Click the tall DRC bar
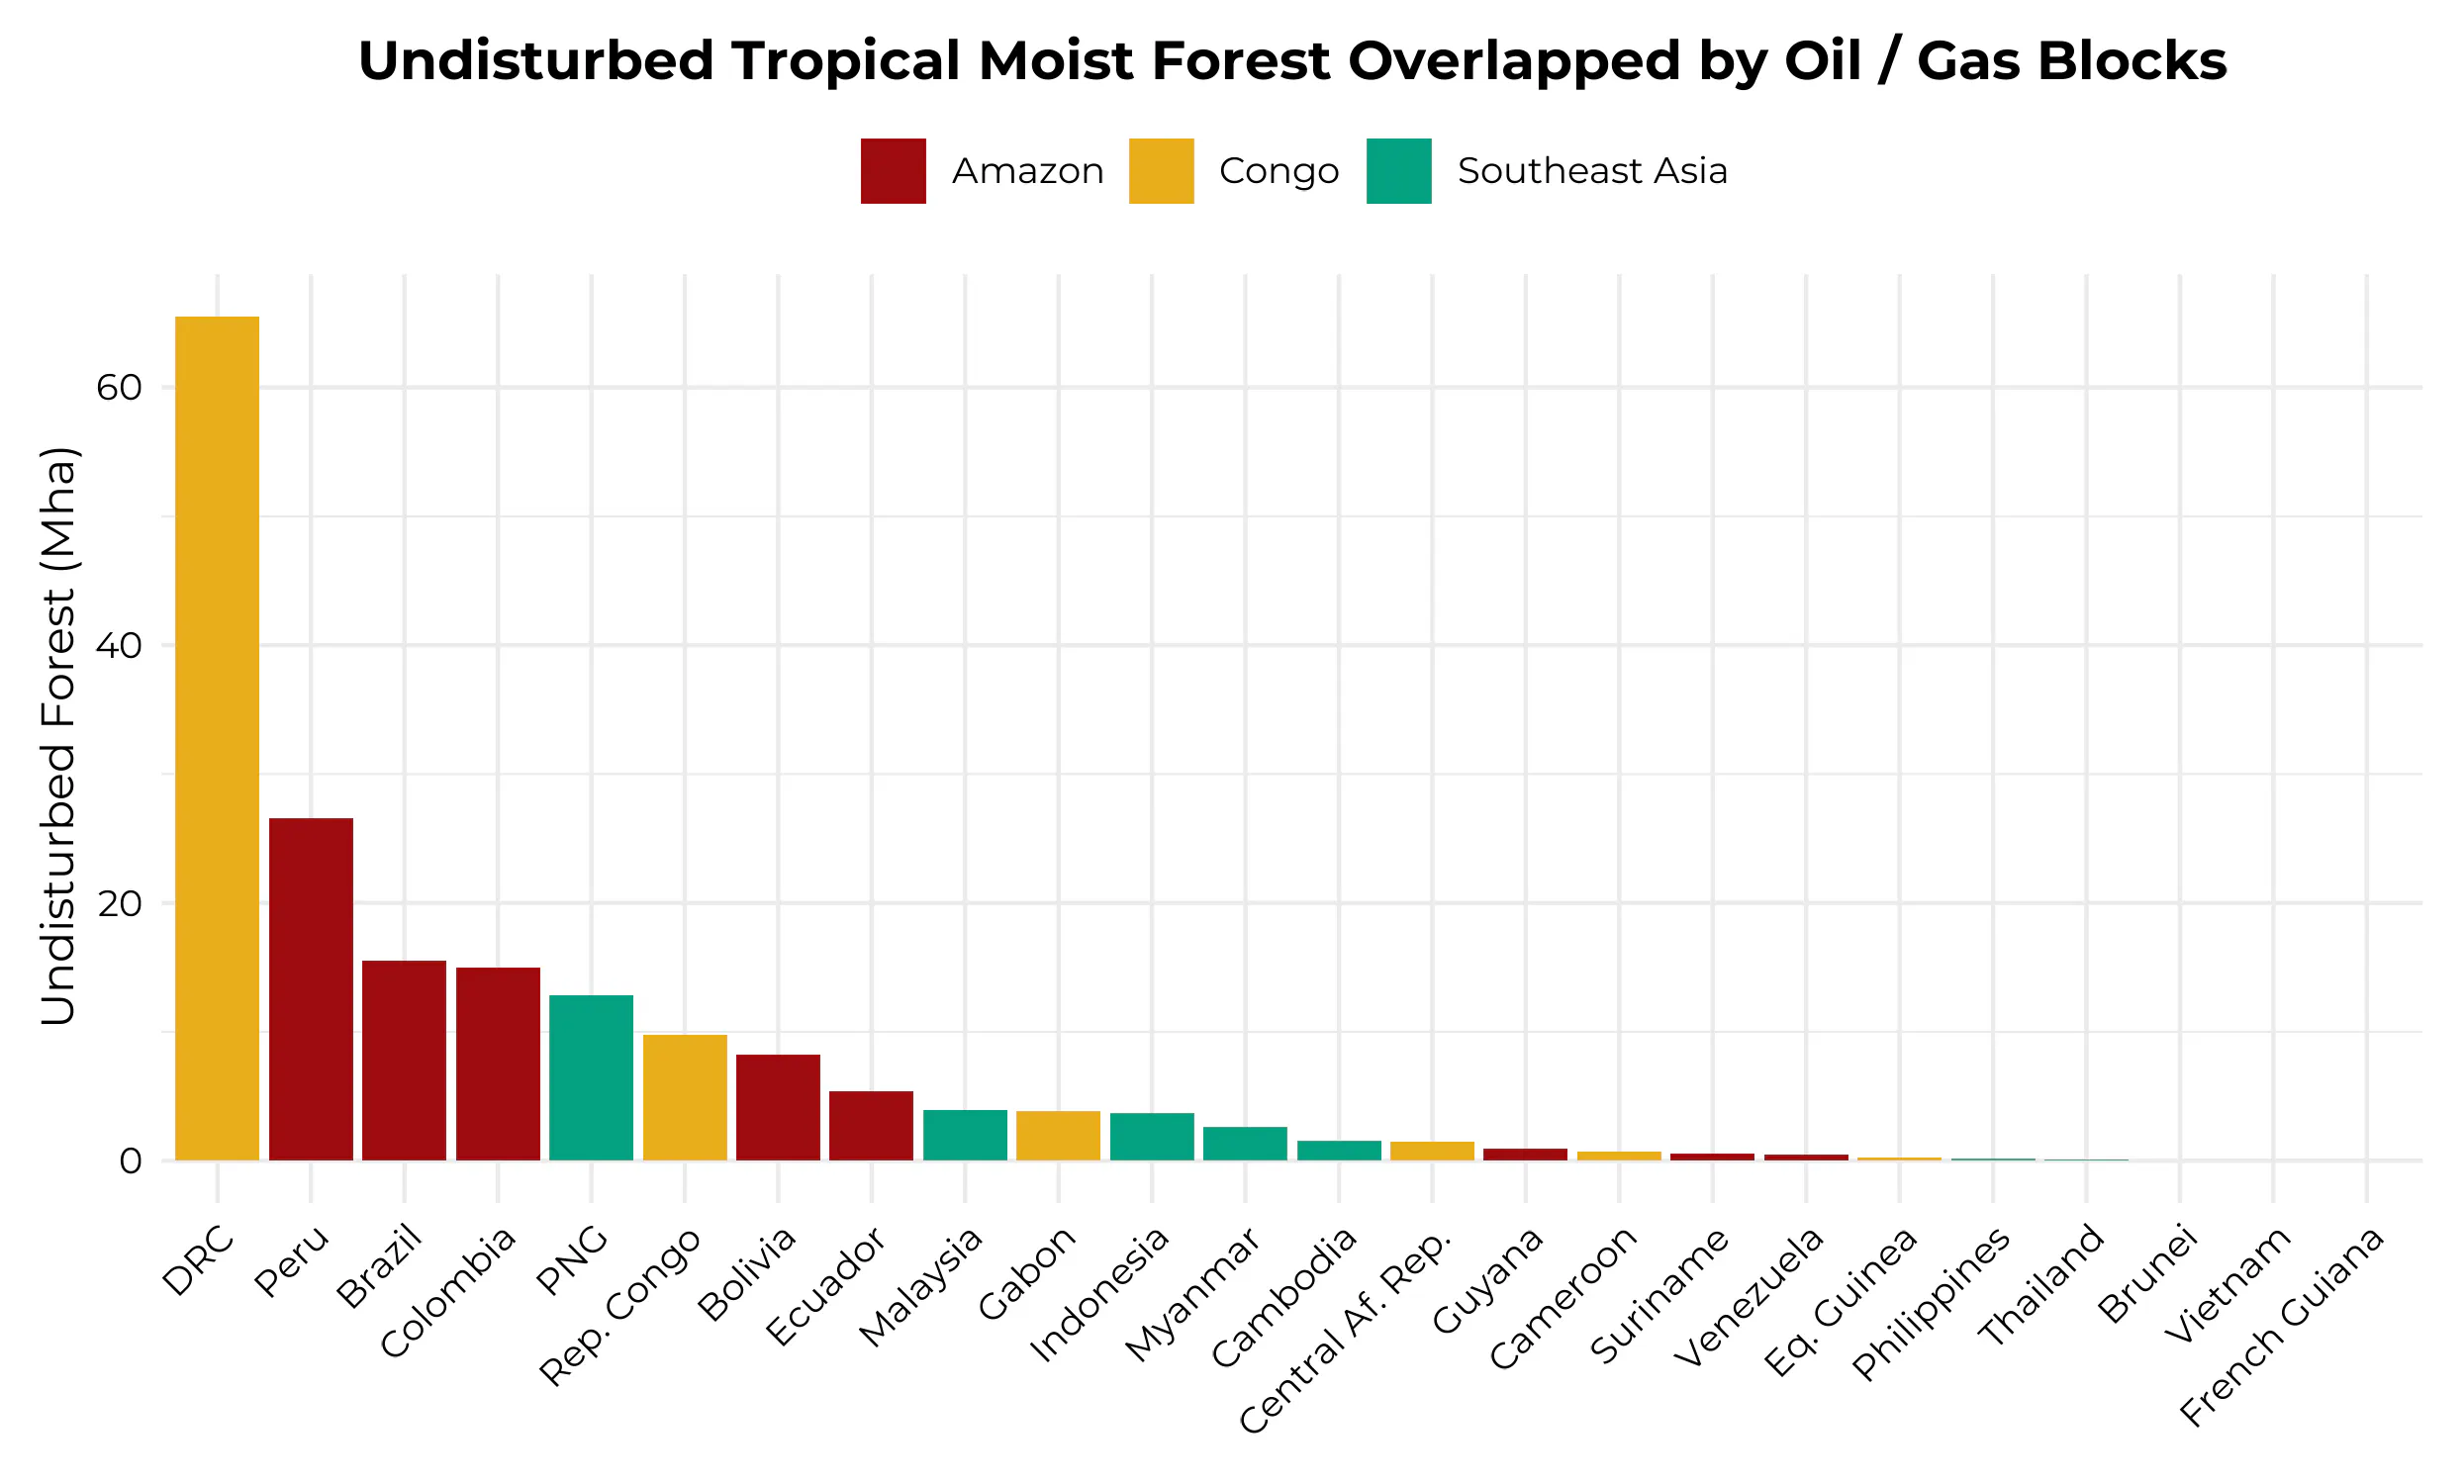The width and height of the screenshot is (2464, 1484). click(x=217, y=738)
